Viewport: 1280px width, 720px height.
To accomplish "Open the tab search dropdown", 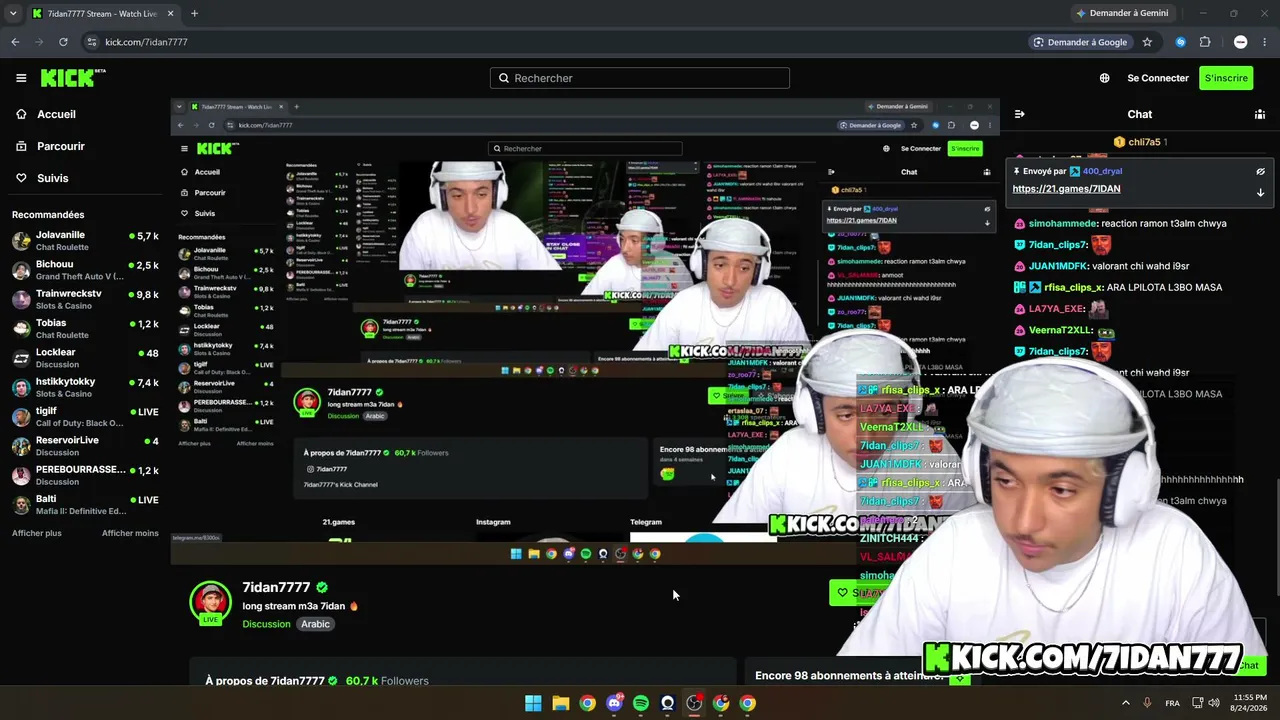I will tap(13, 13).
